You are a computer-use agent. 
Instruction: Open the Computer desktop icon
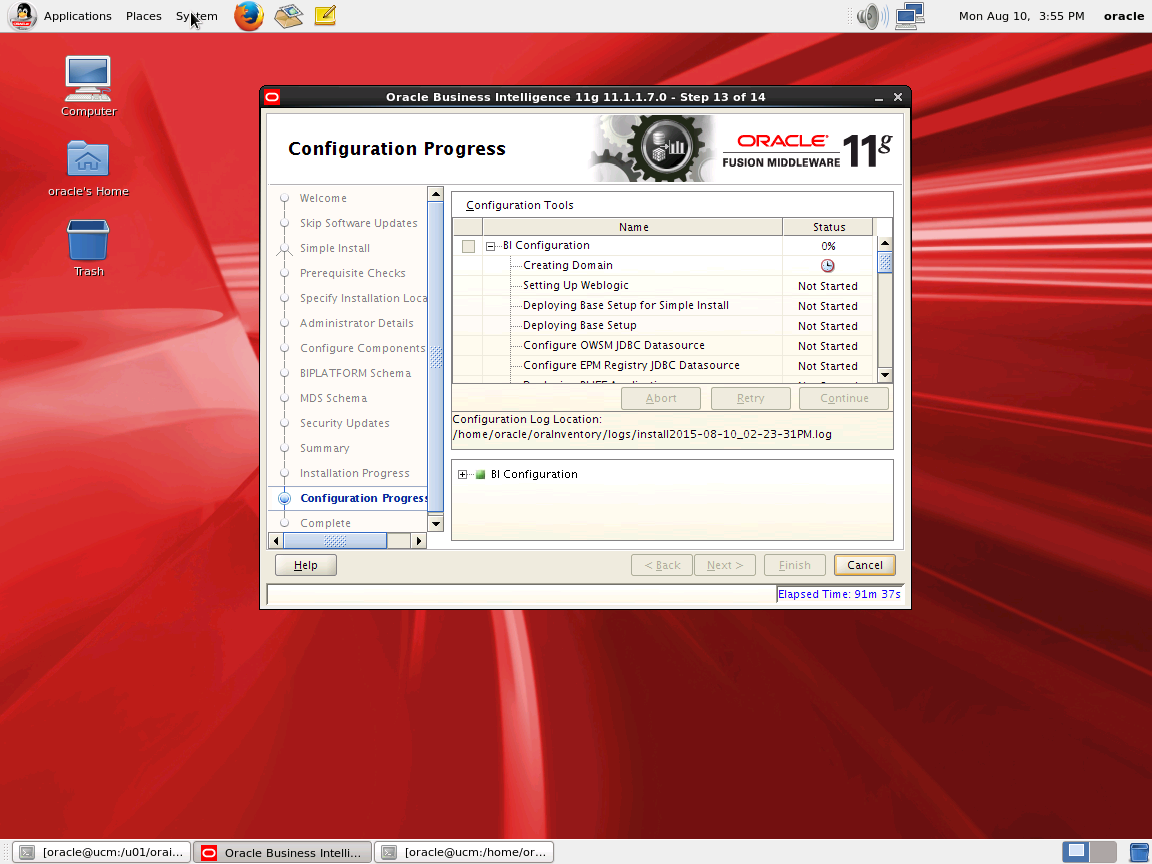point(88,87)
